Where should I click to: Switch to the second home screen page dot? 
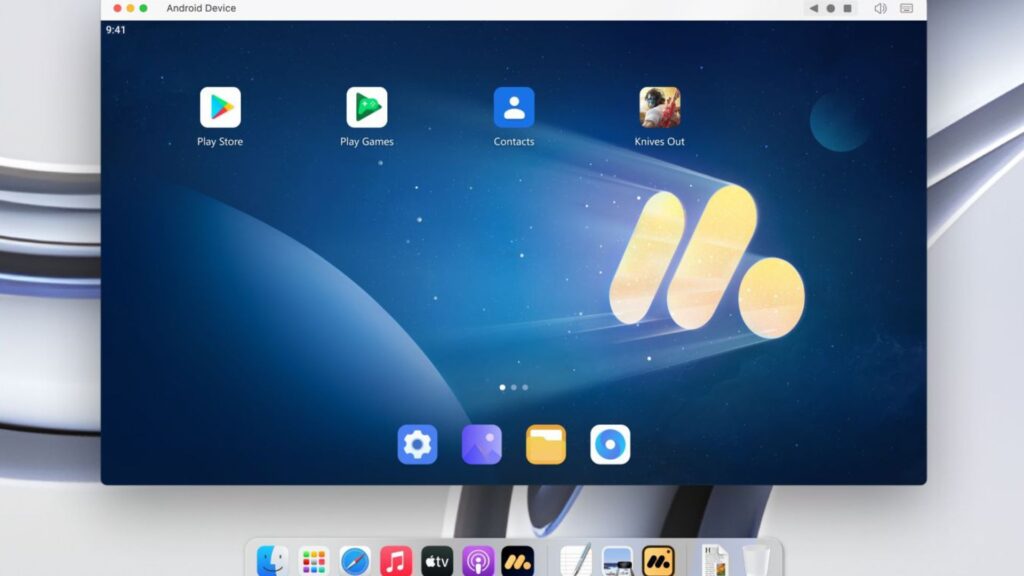[514, 387]
